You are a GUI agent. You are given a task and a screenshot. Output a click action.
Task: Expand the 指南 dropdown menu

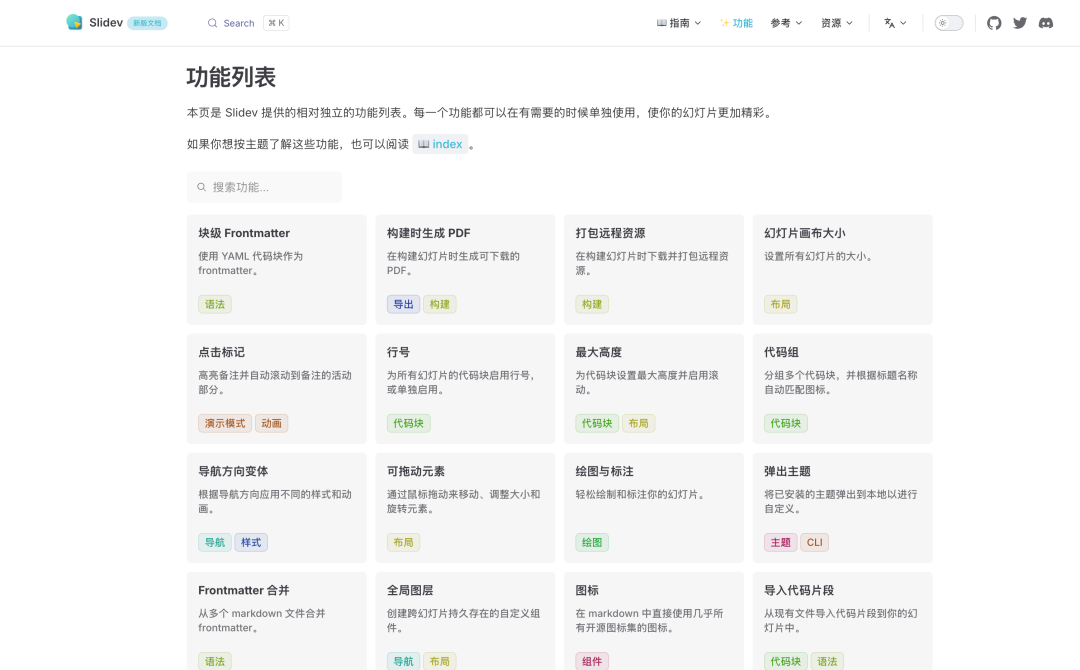(679, 23)
